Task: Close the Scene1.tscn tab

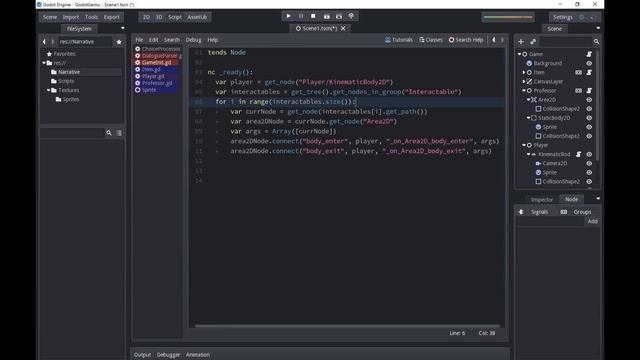Action: [x=343, y=29]
